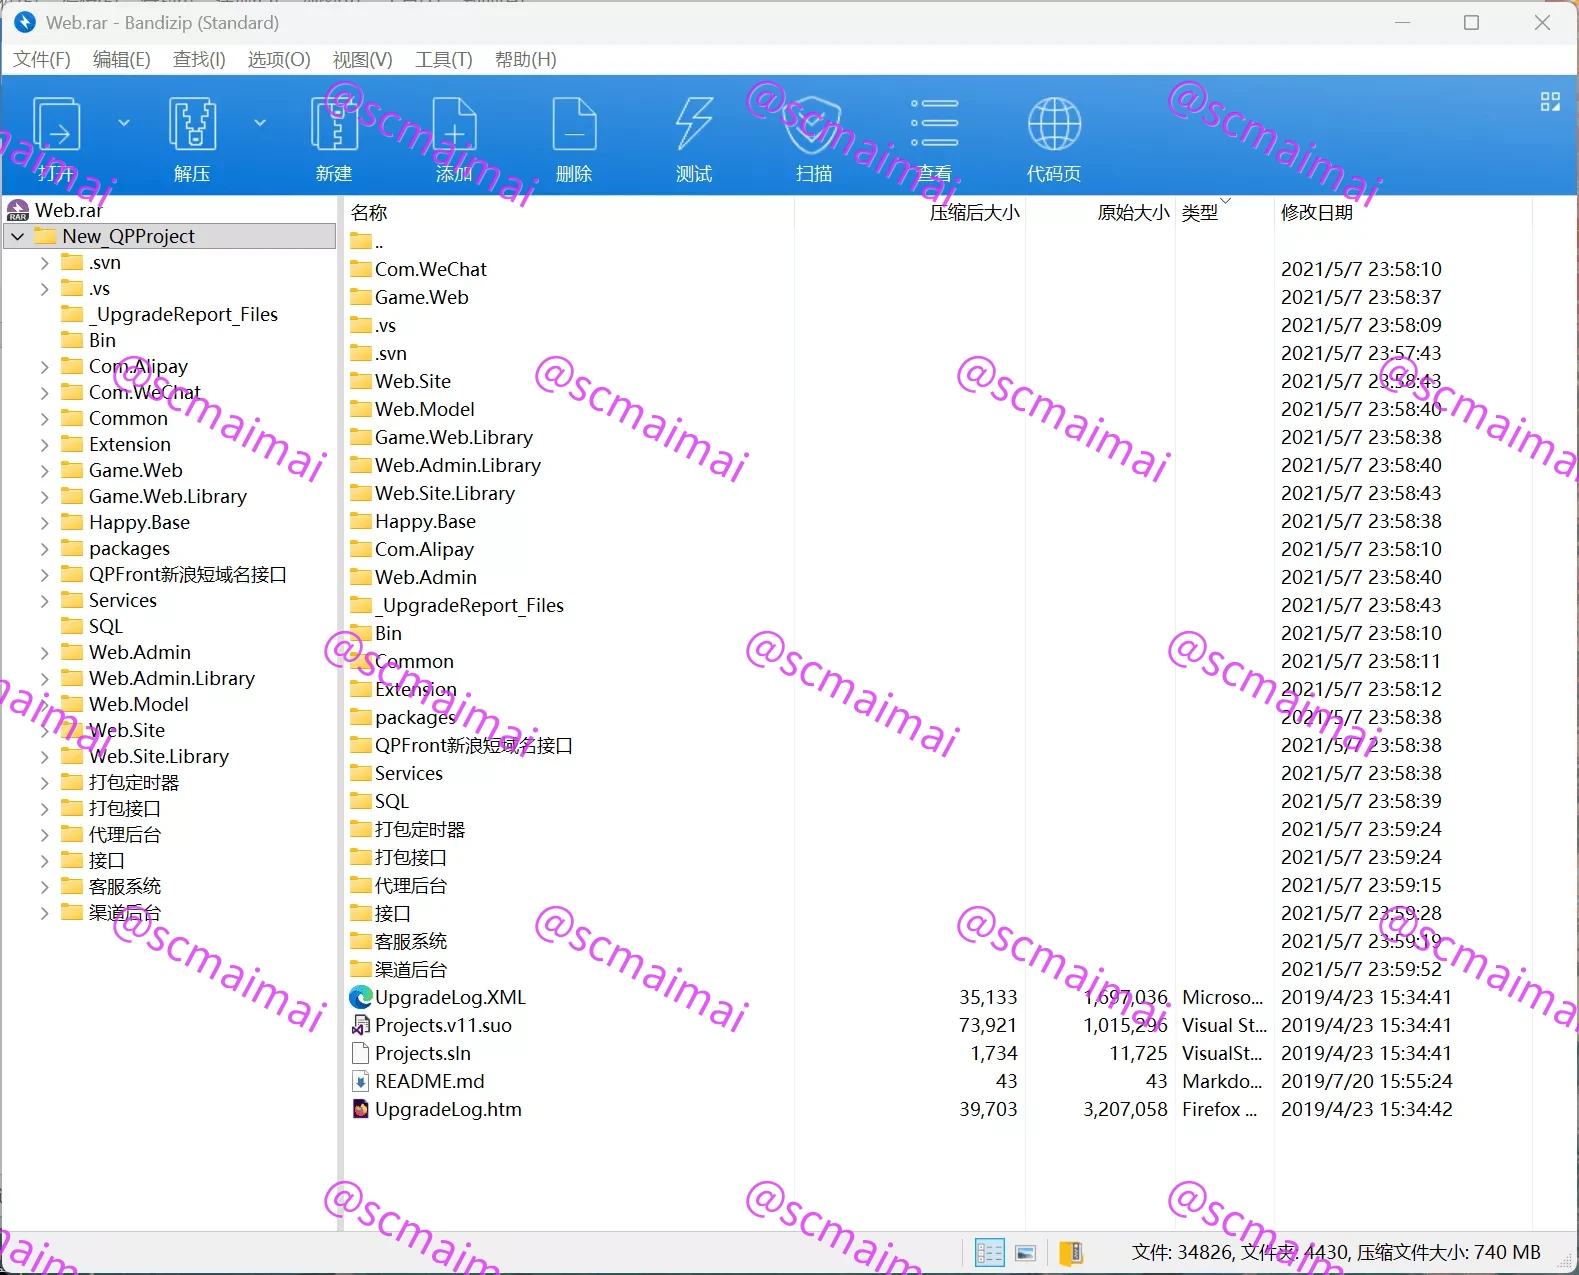
Task: Select Bin folder in the tree
Action: 102,340
